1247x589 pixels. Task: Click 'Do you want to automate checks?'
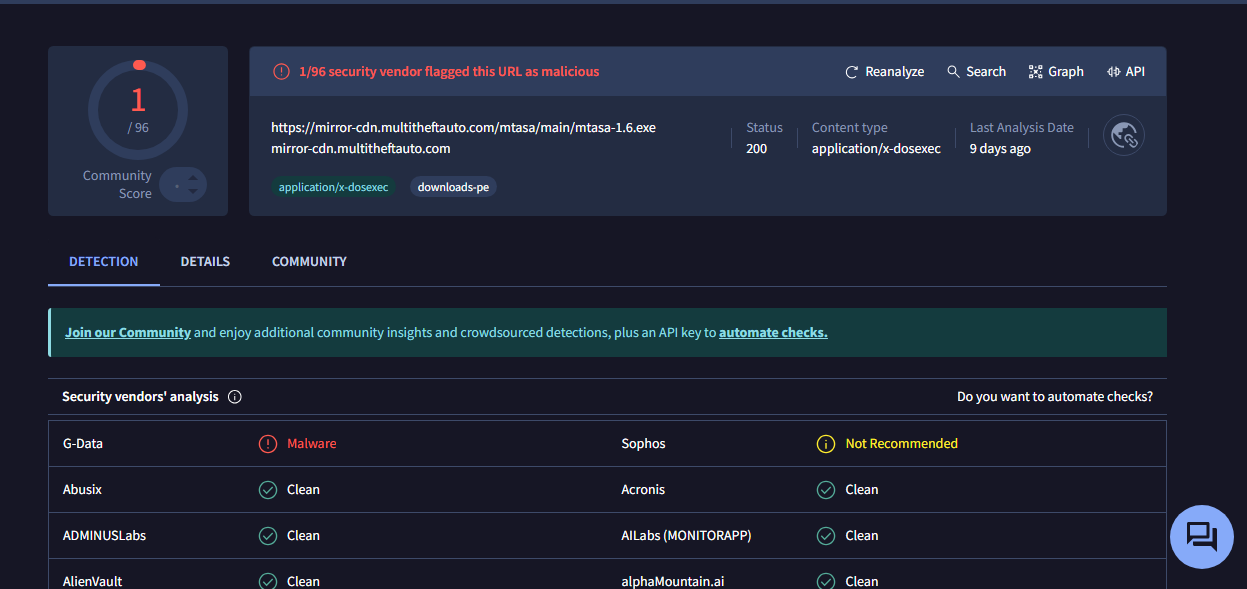1054,397
